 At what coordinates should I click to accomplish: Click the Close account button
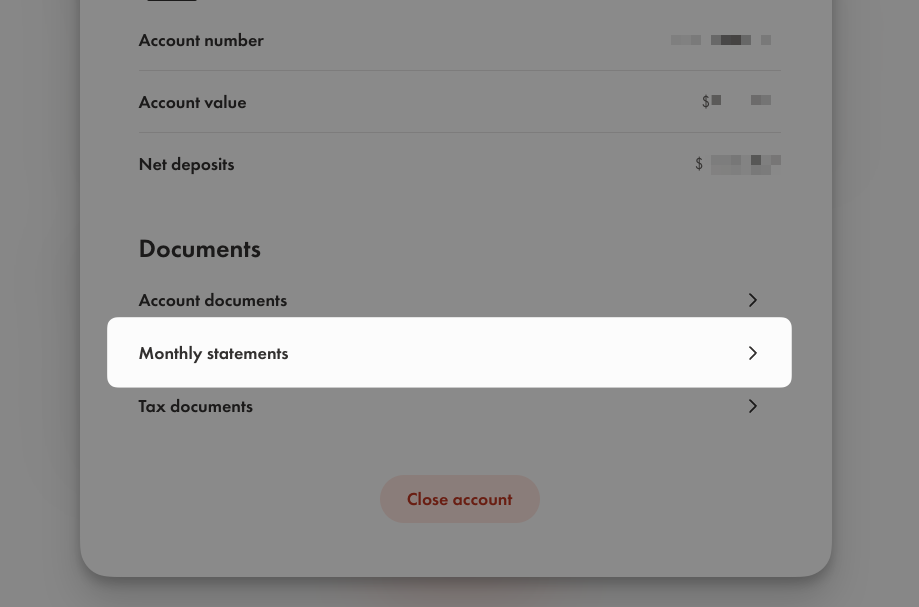(x=459, y=499)
